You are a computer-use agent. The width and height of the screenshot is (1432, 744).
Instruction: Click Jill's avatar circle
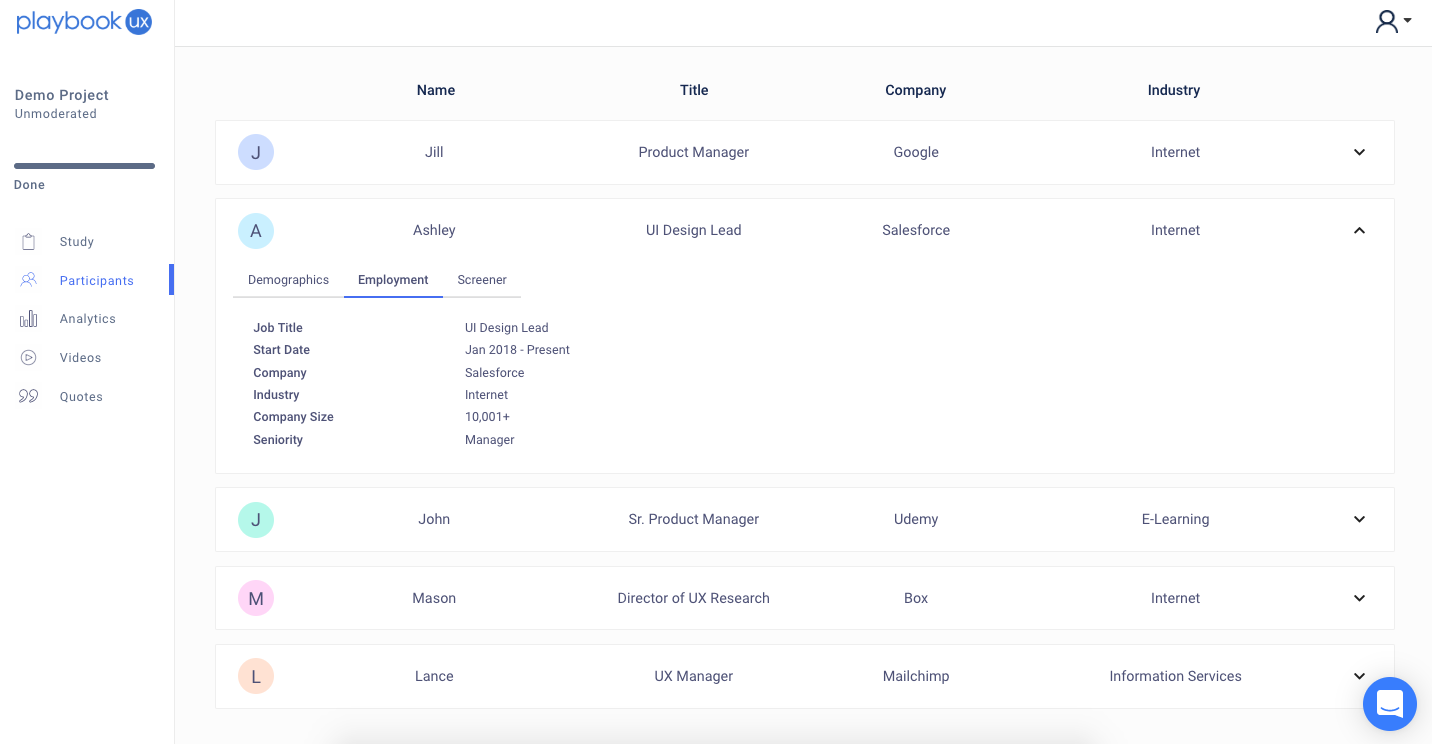(256, 152)
